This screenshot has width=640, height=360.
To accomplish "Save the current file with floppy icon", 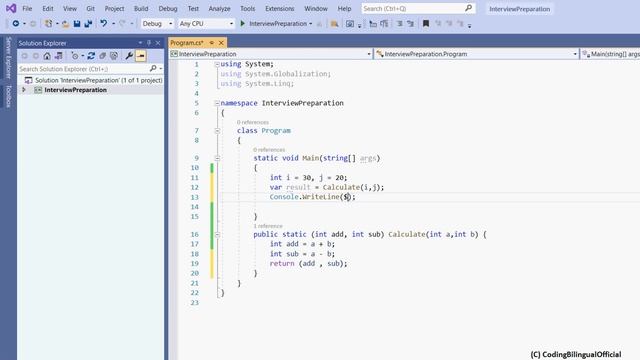I will pos(77,24).
